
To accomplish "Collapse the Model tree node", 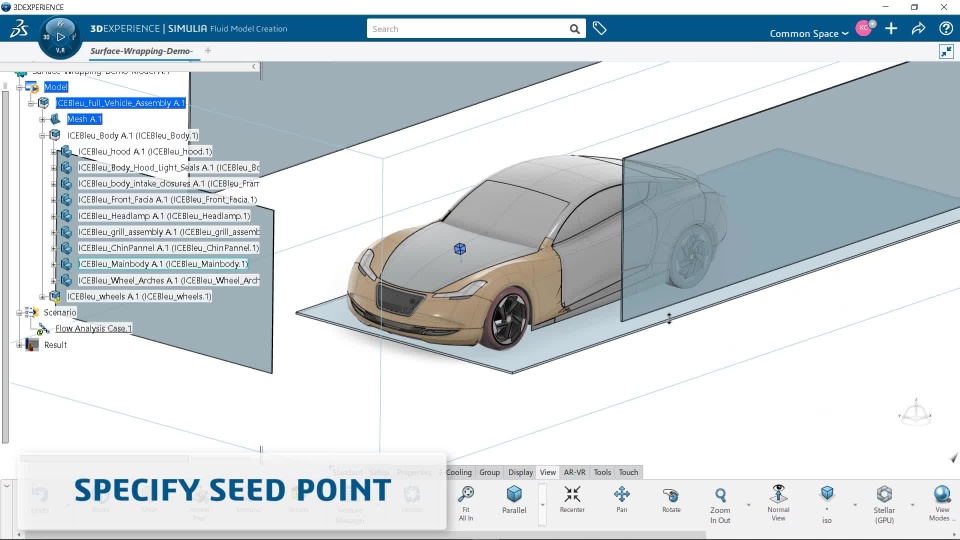I will pos(20,88).
